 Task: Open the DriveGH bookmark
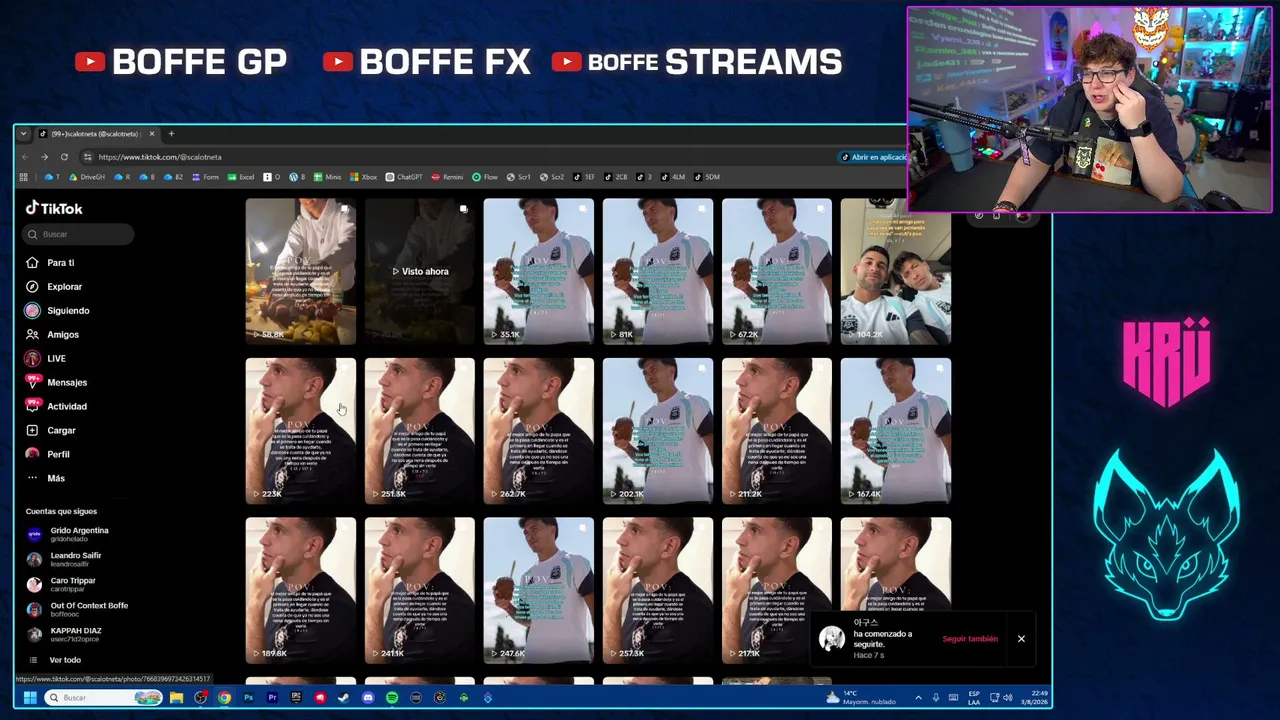(x=87, y=177)
